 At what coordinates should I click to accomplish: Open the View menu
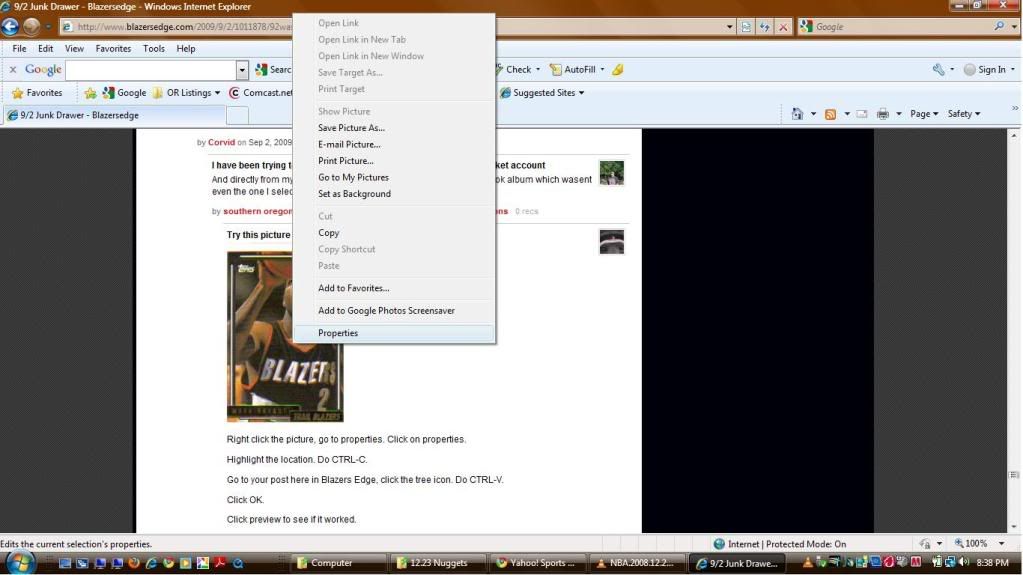click(74, 48)
